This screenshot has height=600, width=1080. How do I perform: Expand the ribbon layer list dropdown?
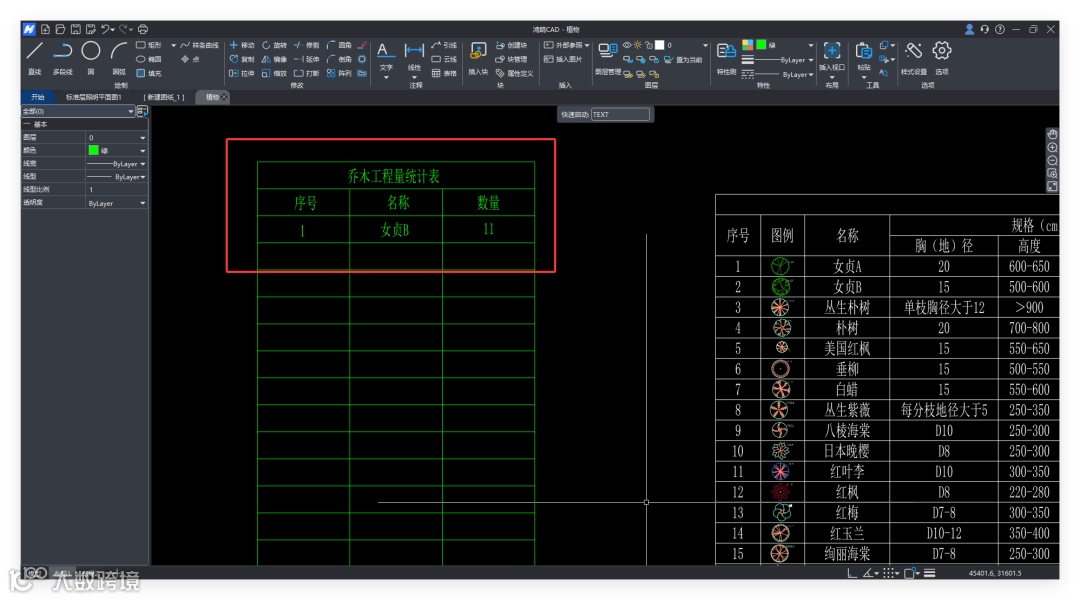coord(705,45)
